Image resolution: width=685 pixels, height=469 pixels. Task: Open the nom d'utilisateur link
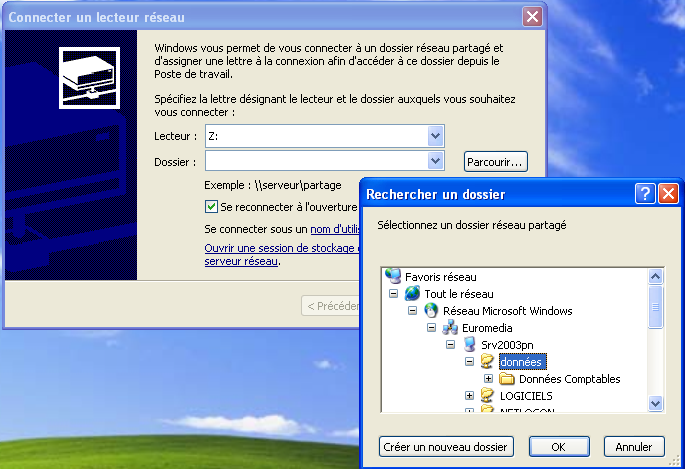click(x=335, y=229)
